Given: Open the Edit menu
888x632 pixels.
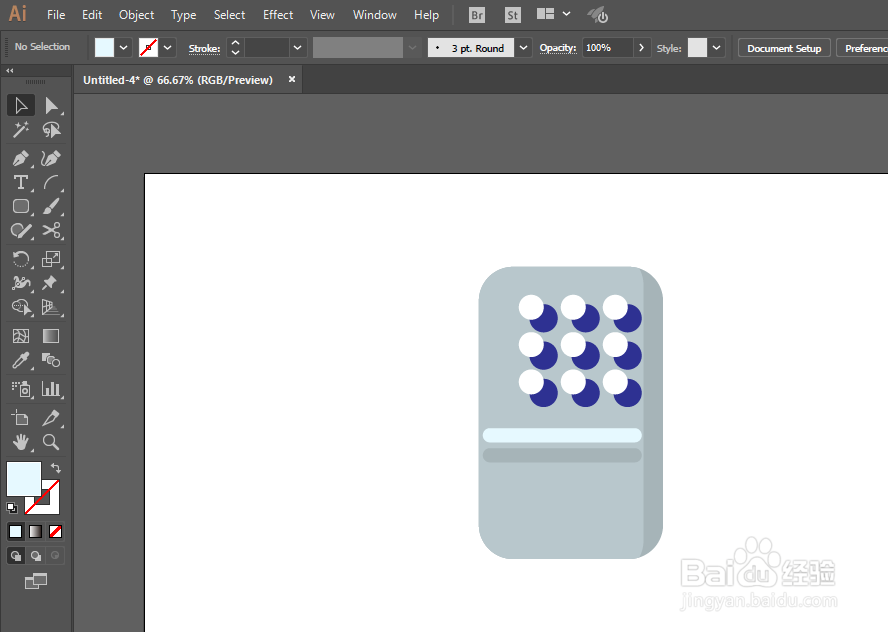Looking at the screenshot, I should 92,15.
